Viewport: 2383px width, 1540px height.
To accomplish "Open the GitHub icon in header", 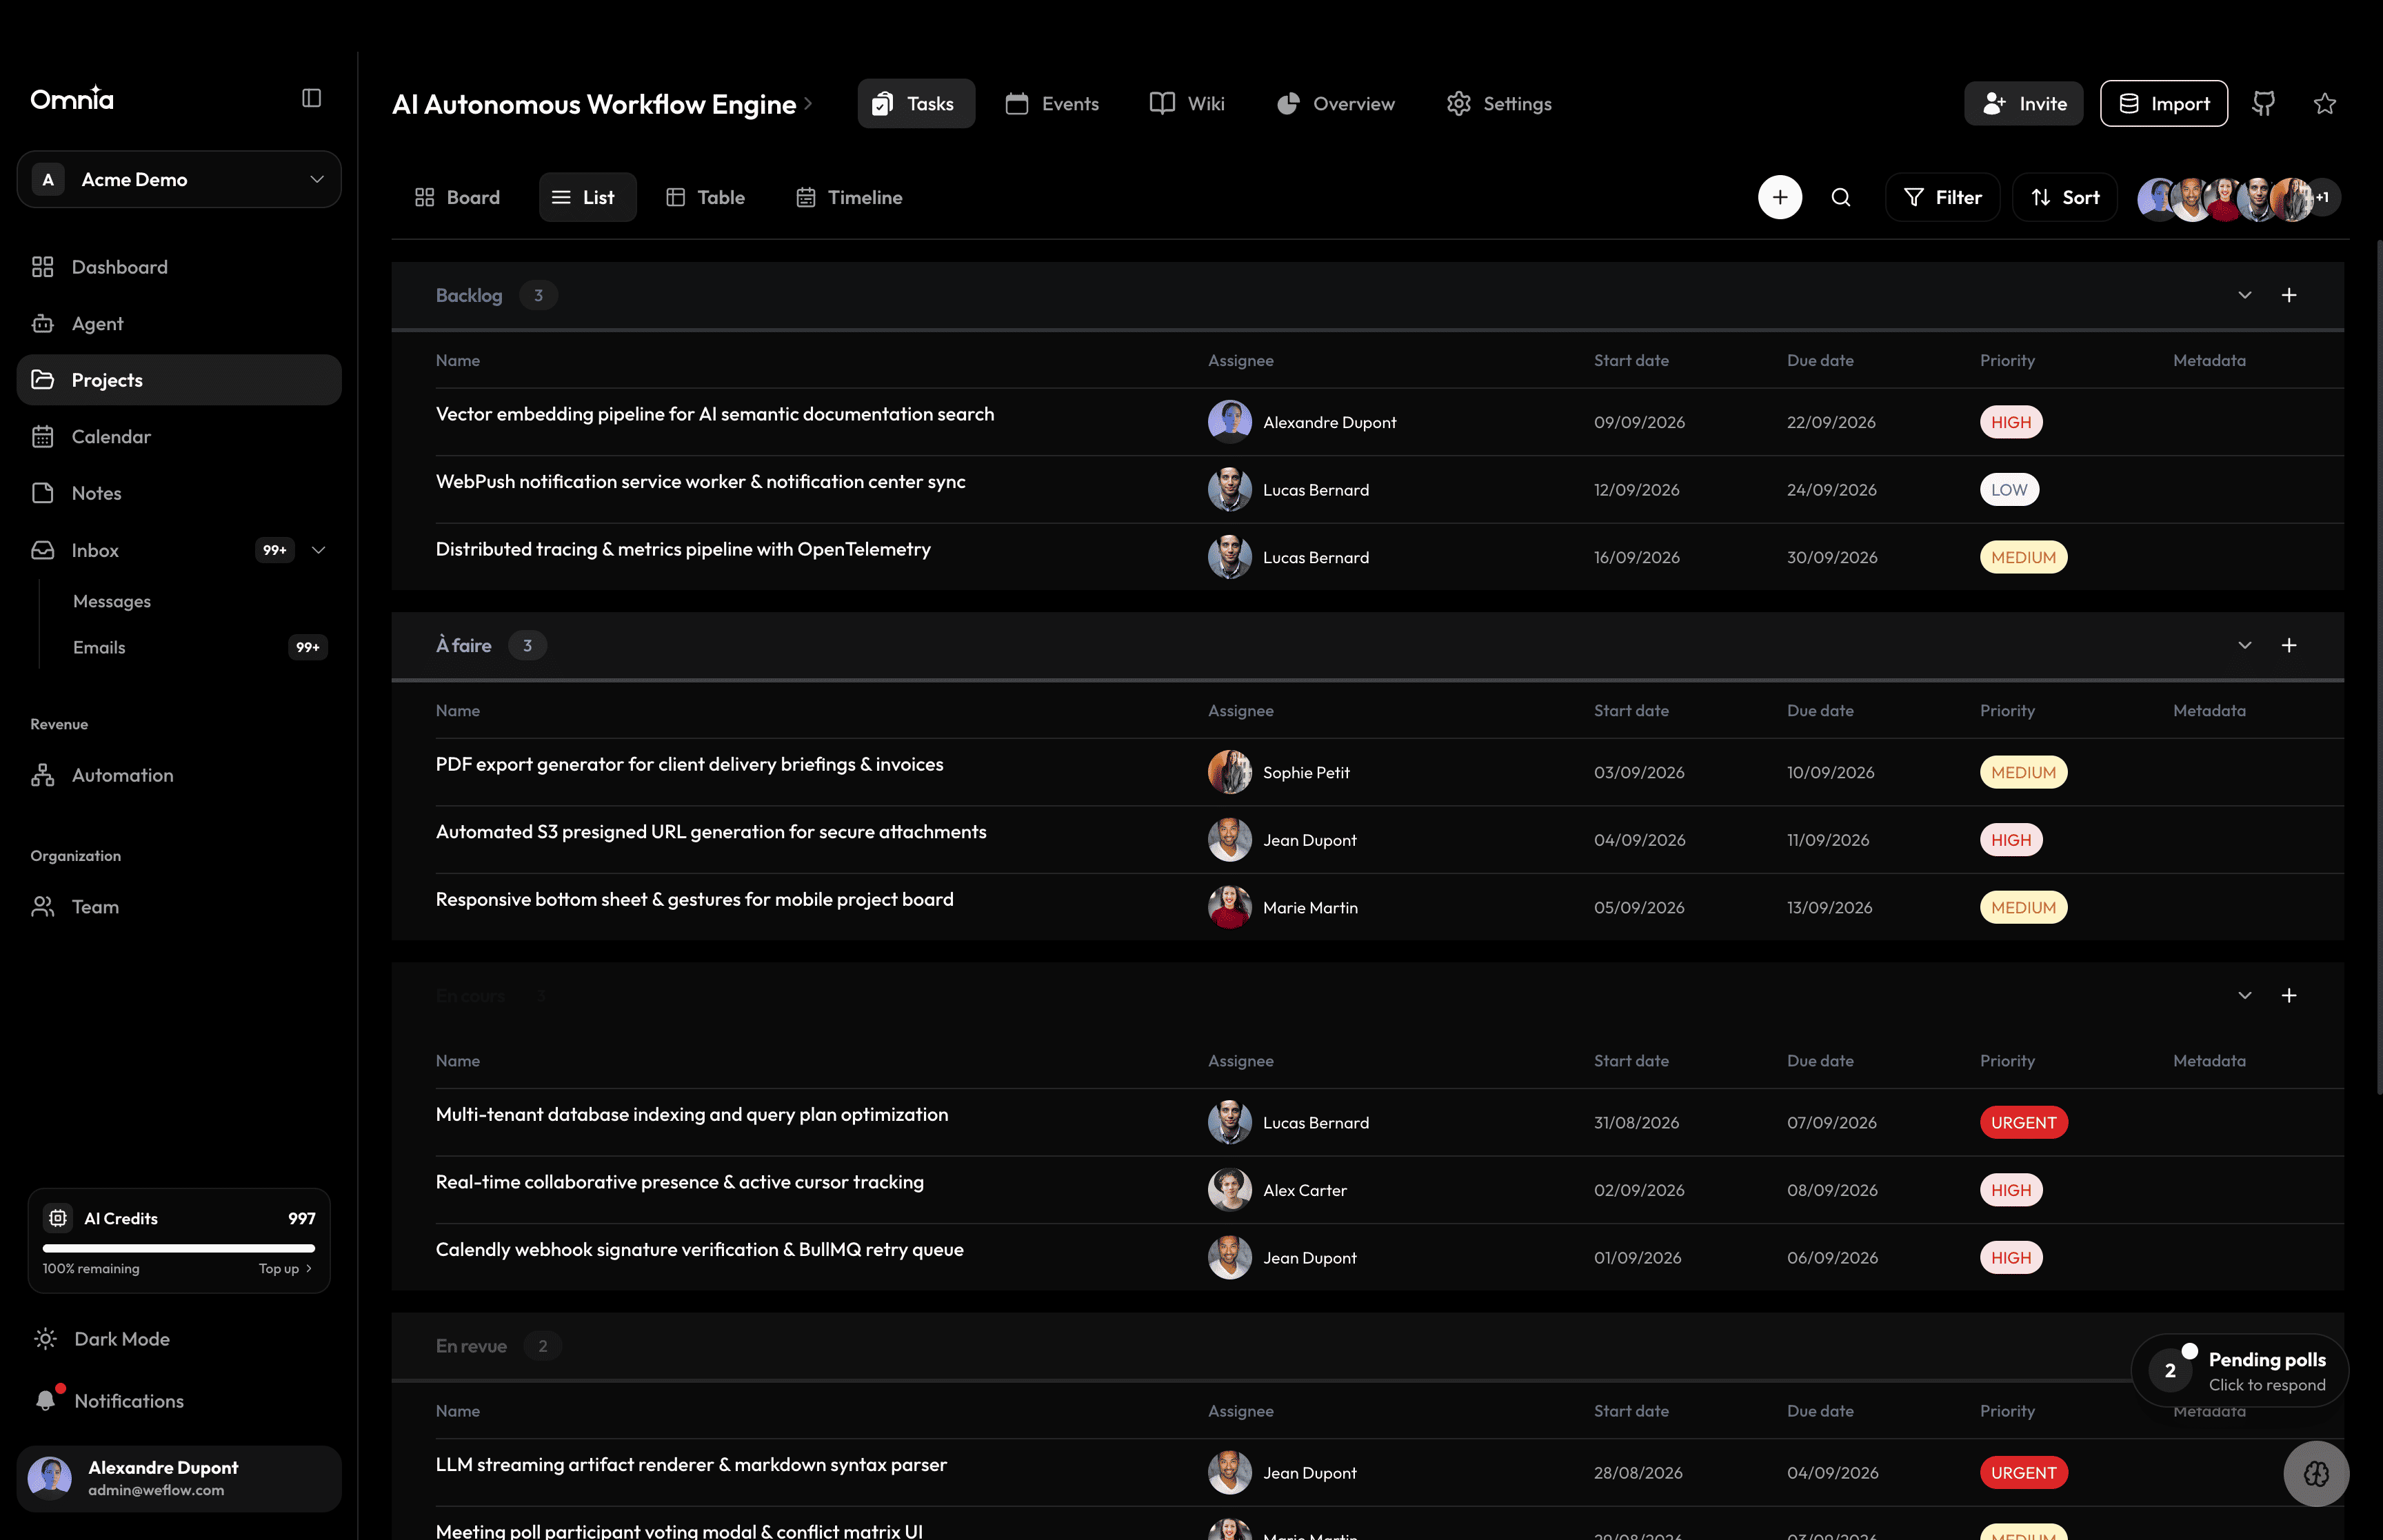I will point(2263,103).
